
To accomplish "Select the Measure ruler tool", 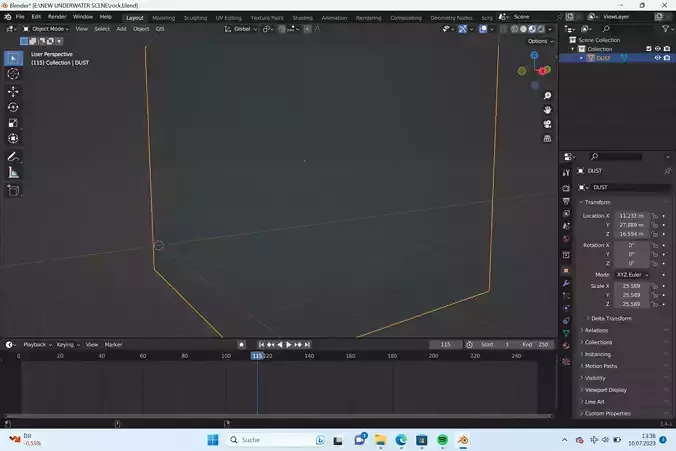I will (13, 173).
